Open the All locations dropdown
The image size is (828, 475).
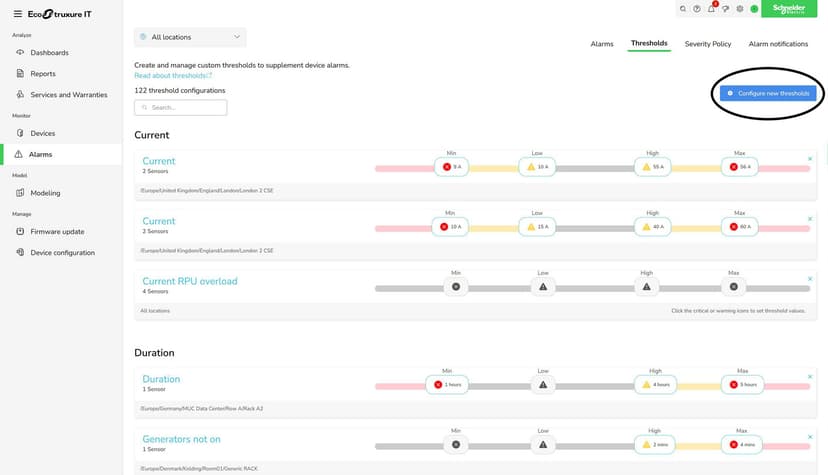point(190,37)
